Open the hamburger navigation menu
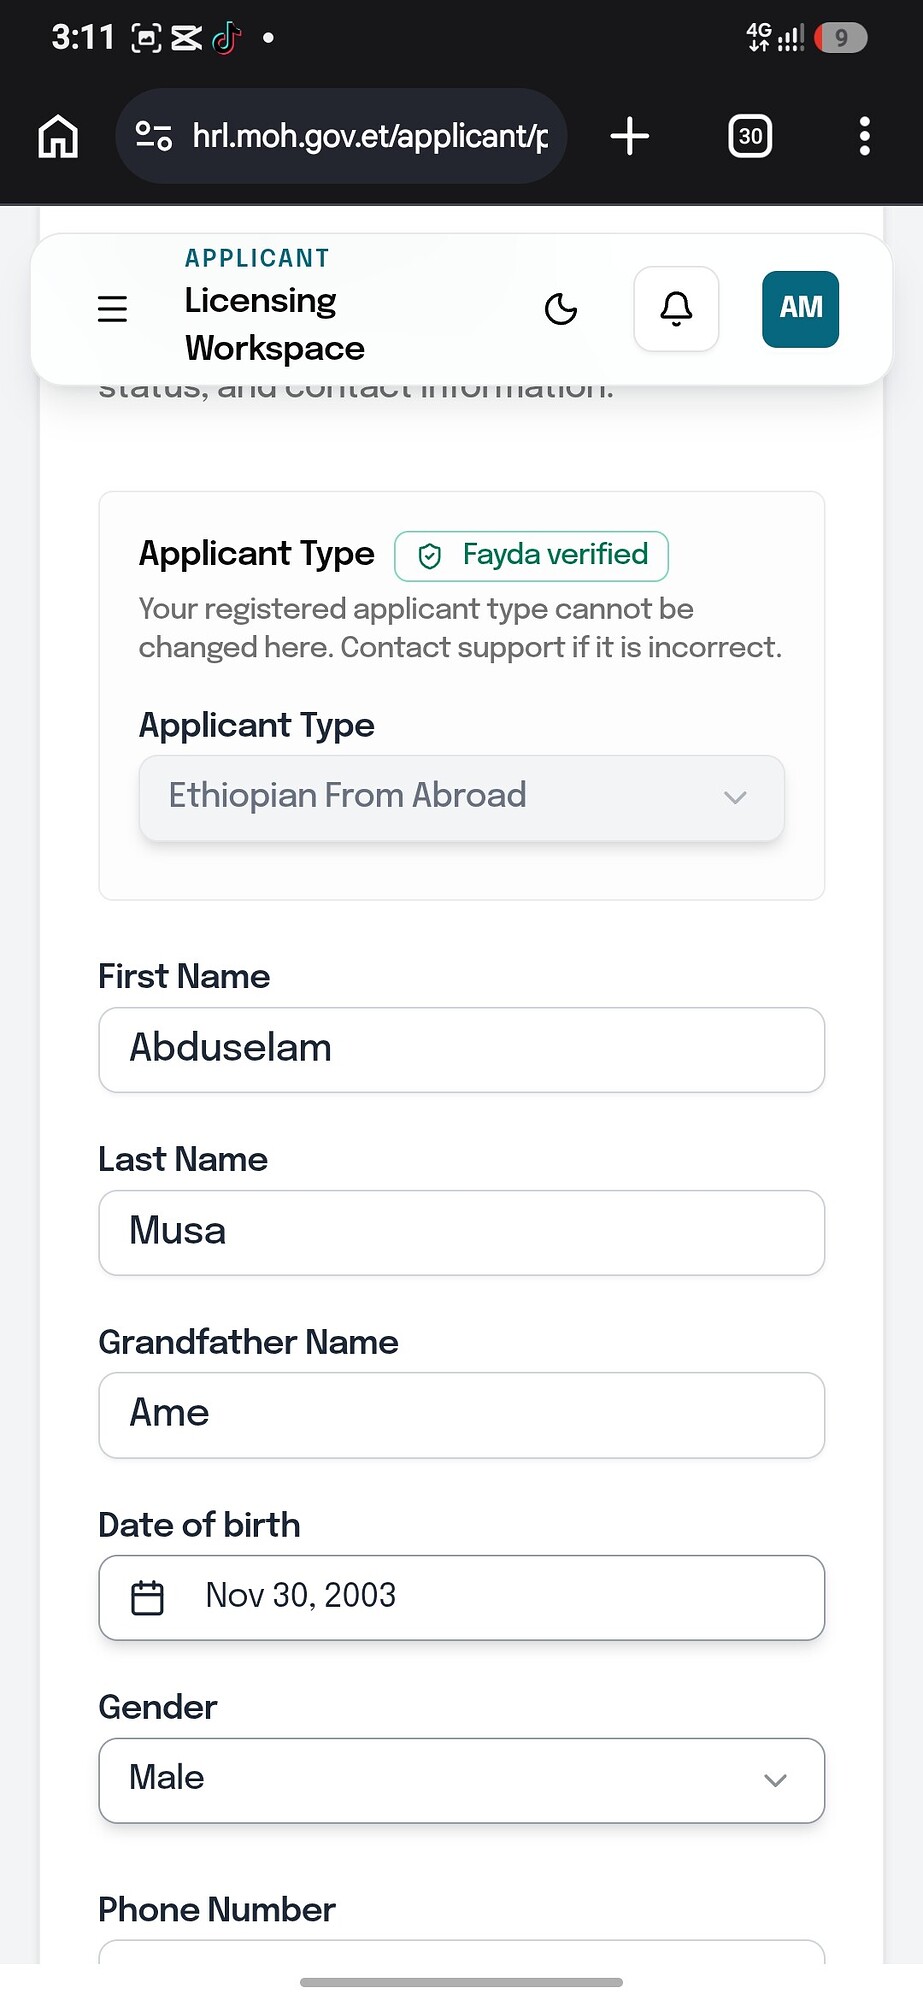923x2000 pixels. click(x=112, y=309)
